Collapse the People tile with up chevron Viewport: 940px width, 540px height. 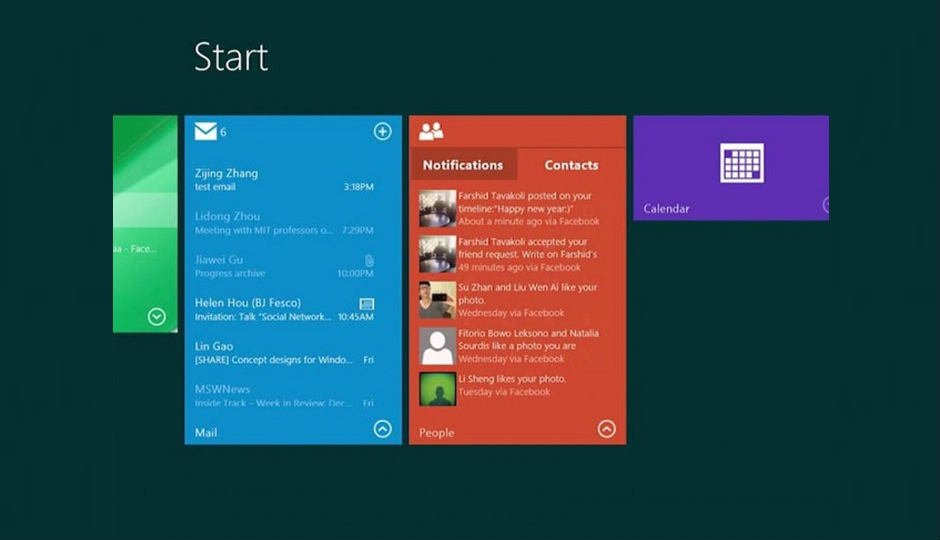(x=606, y=429)
